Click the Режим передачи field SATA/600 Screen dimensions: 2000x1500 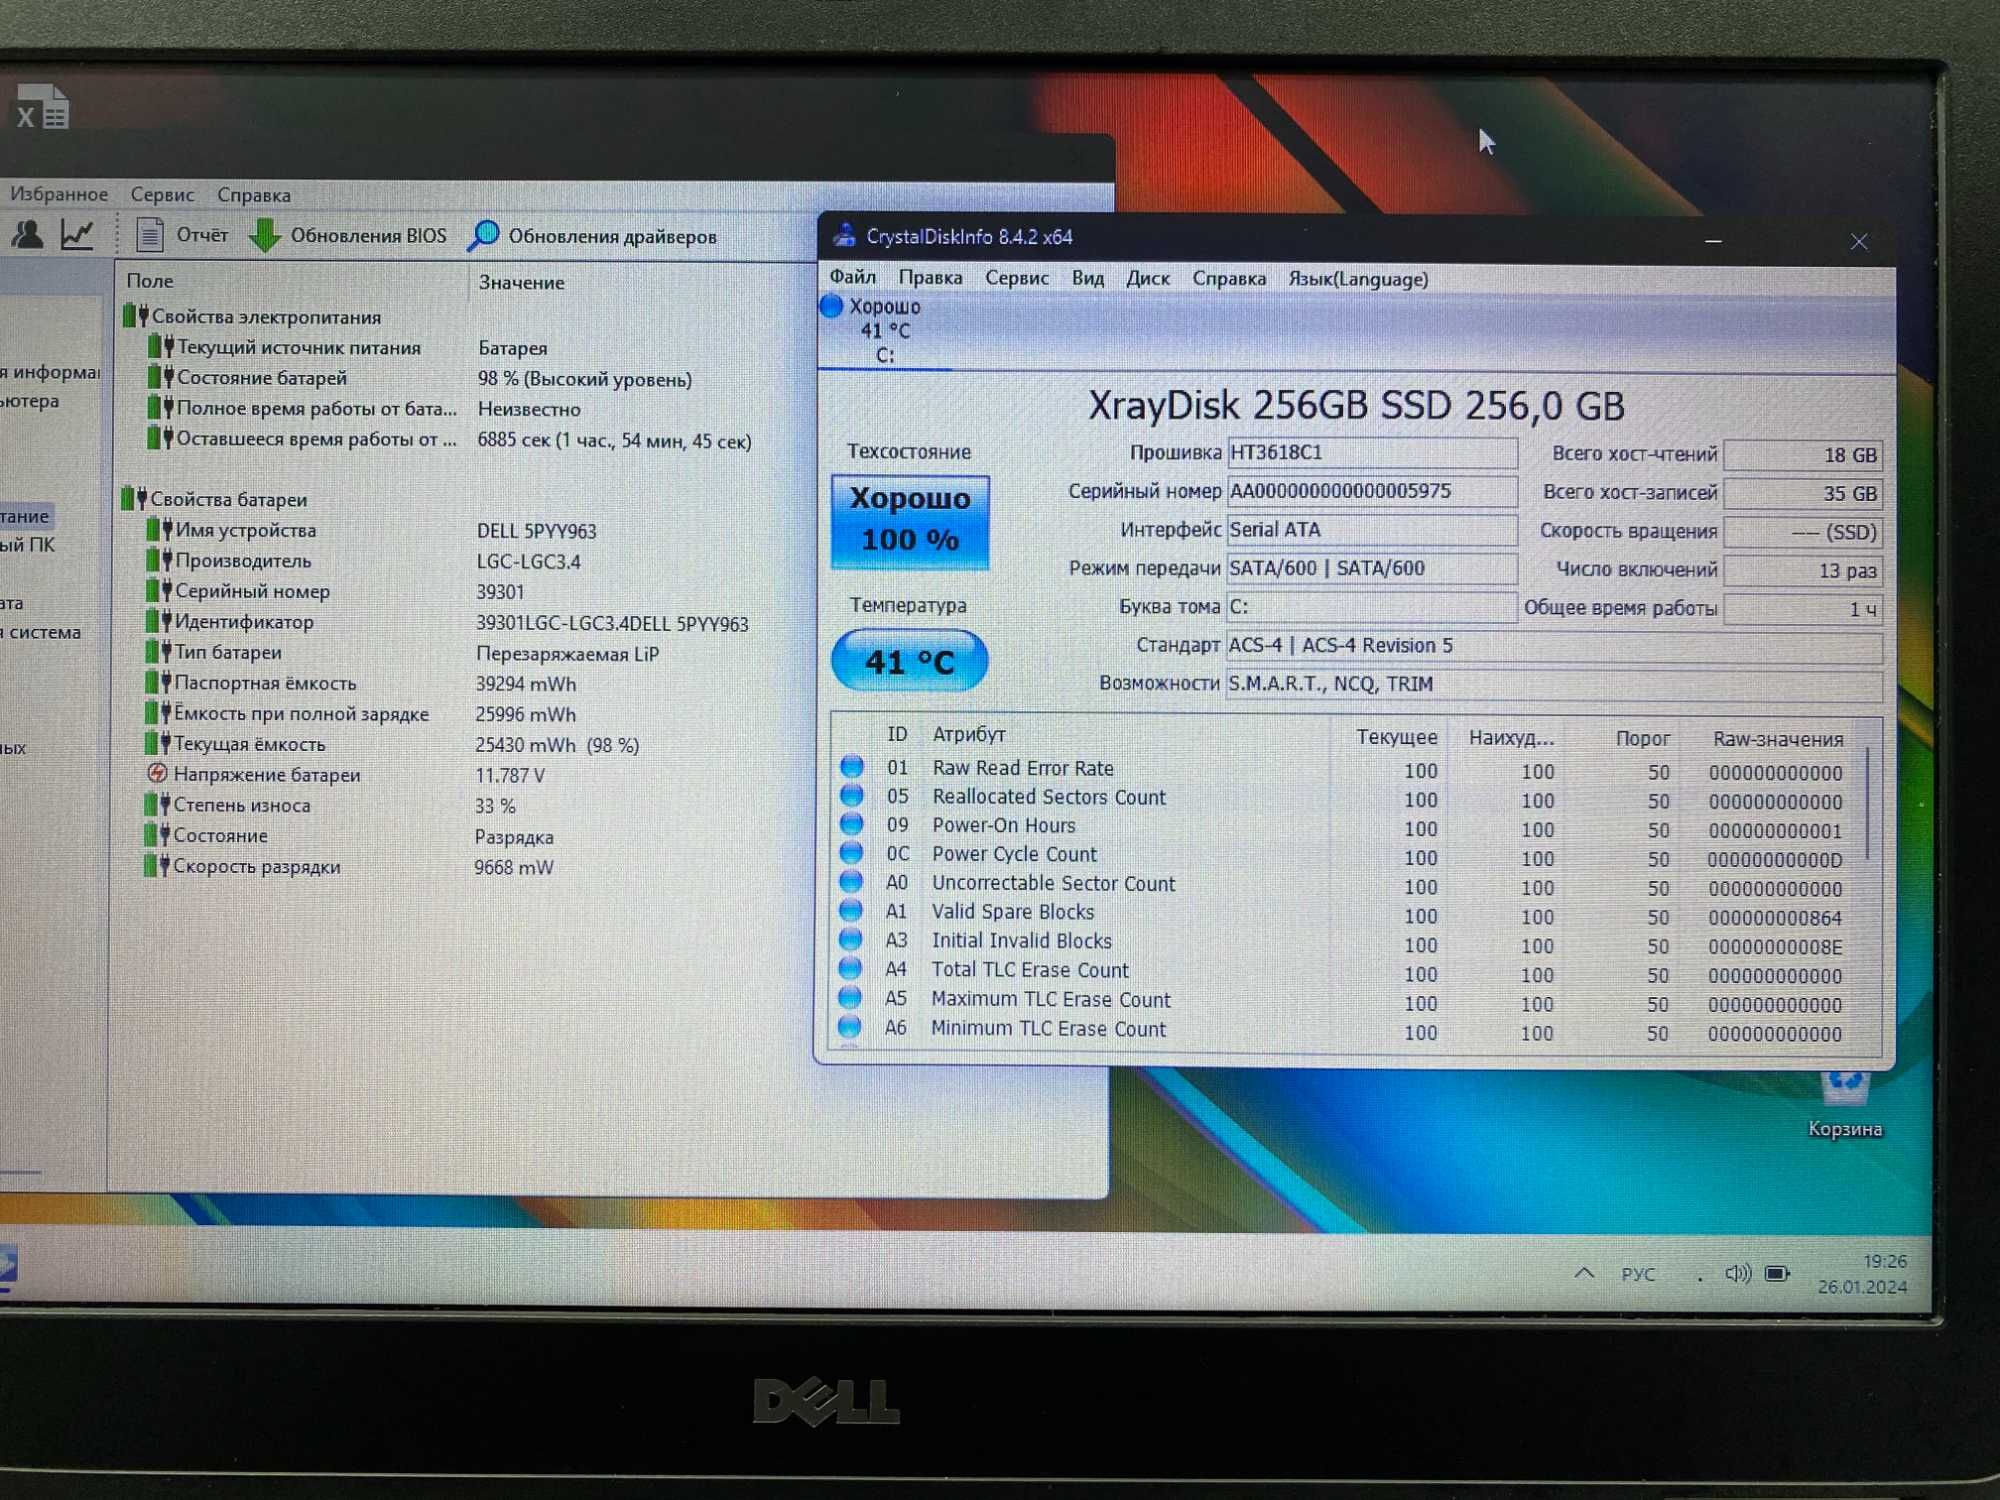click(1372, 568)
